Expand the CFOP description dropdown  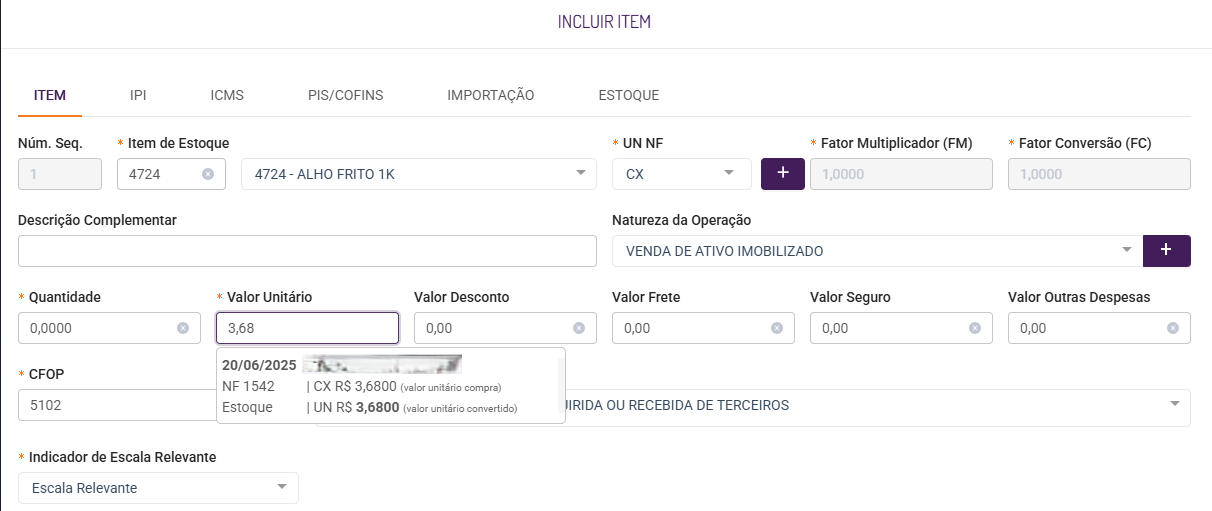tap(1173, 405)
